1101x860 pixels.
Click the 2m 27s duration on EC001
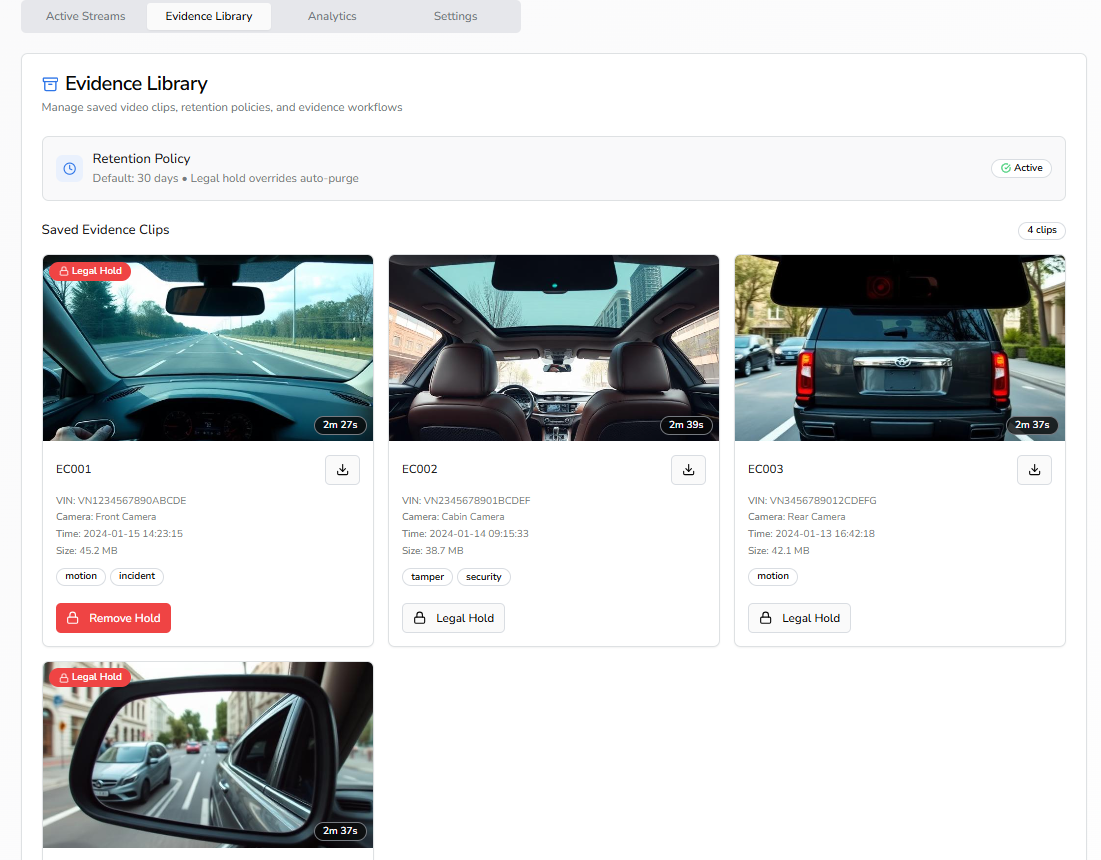pos(341,425)
